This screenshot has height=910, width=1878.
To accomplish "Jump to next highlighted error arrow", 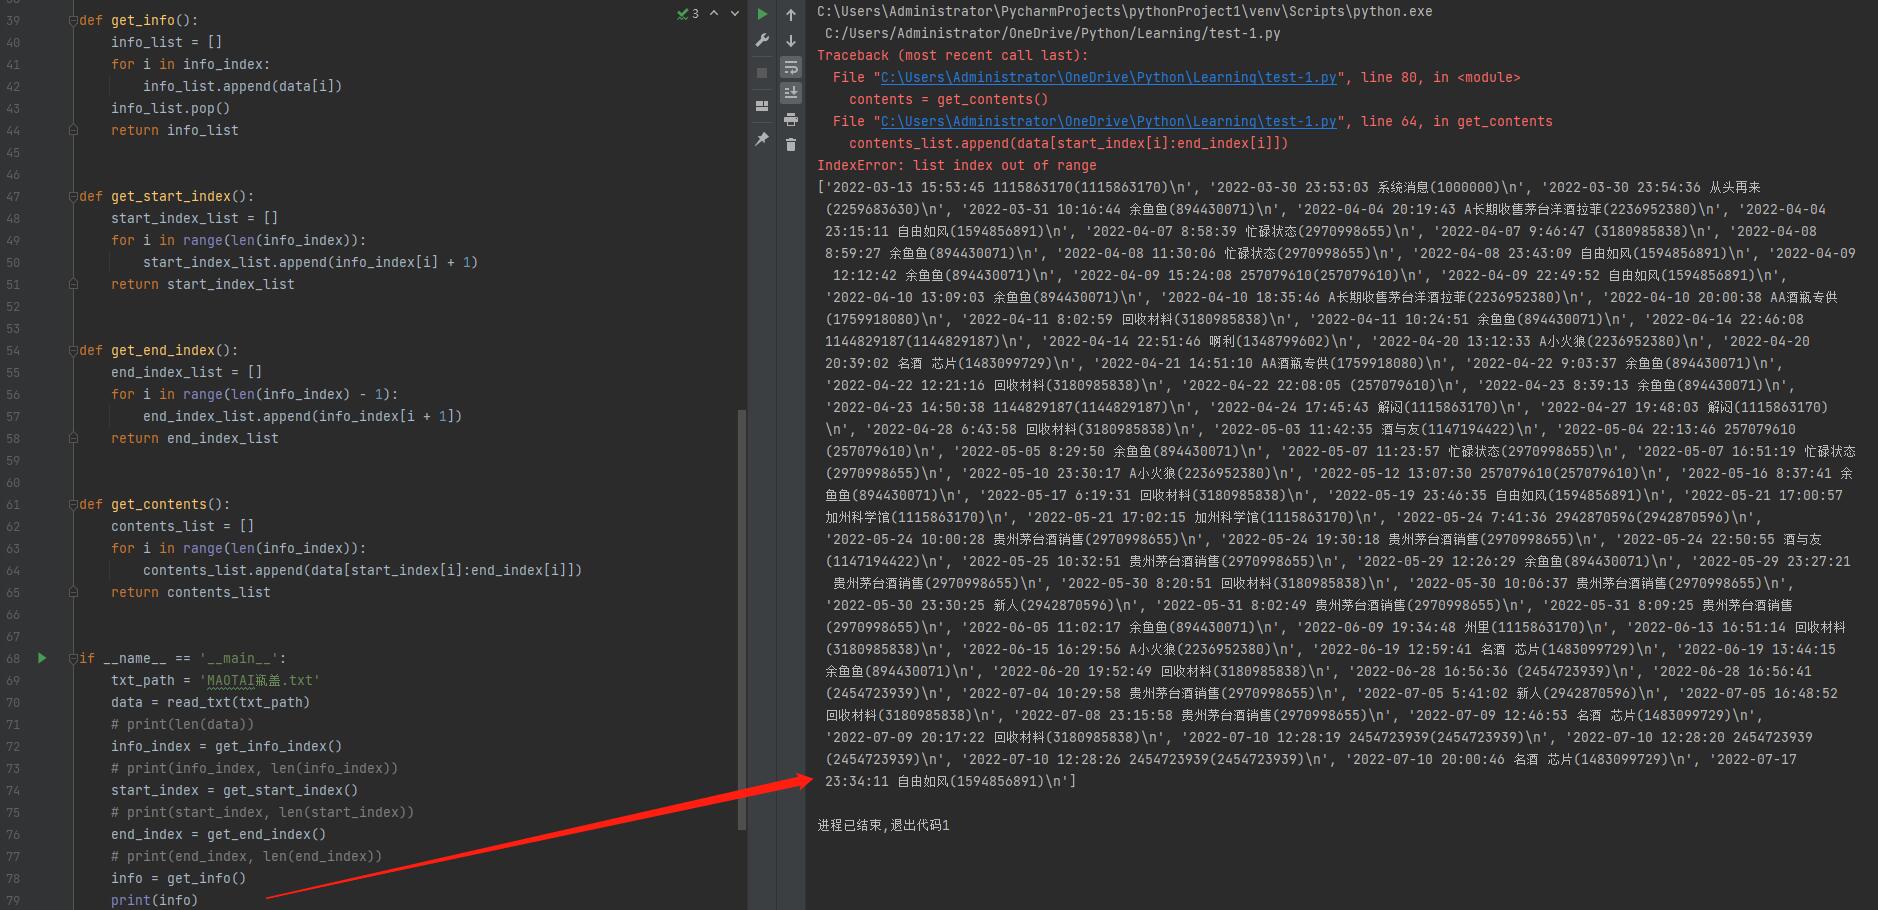I will [735, 14].
